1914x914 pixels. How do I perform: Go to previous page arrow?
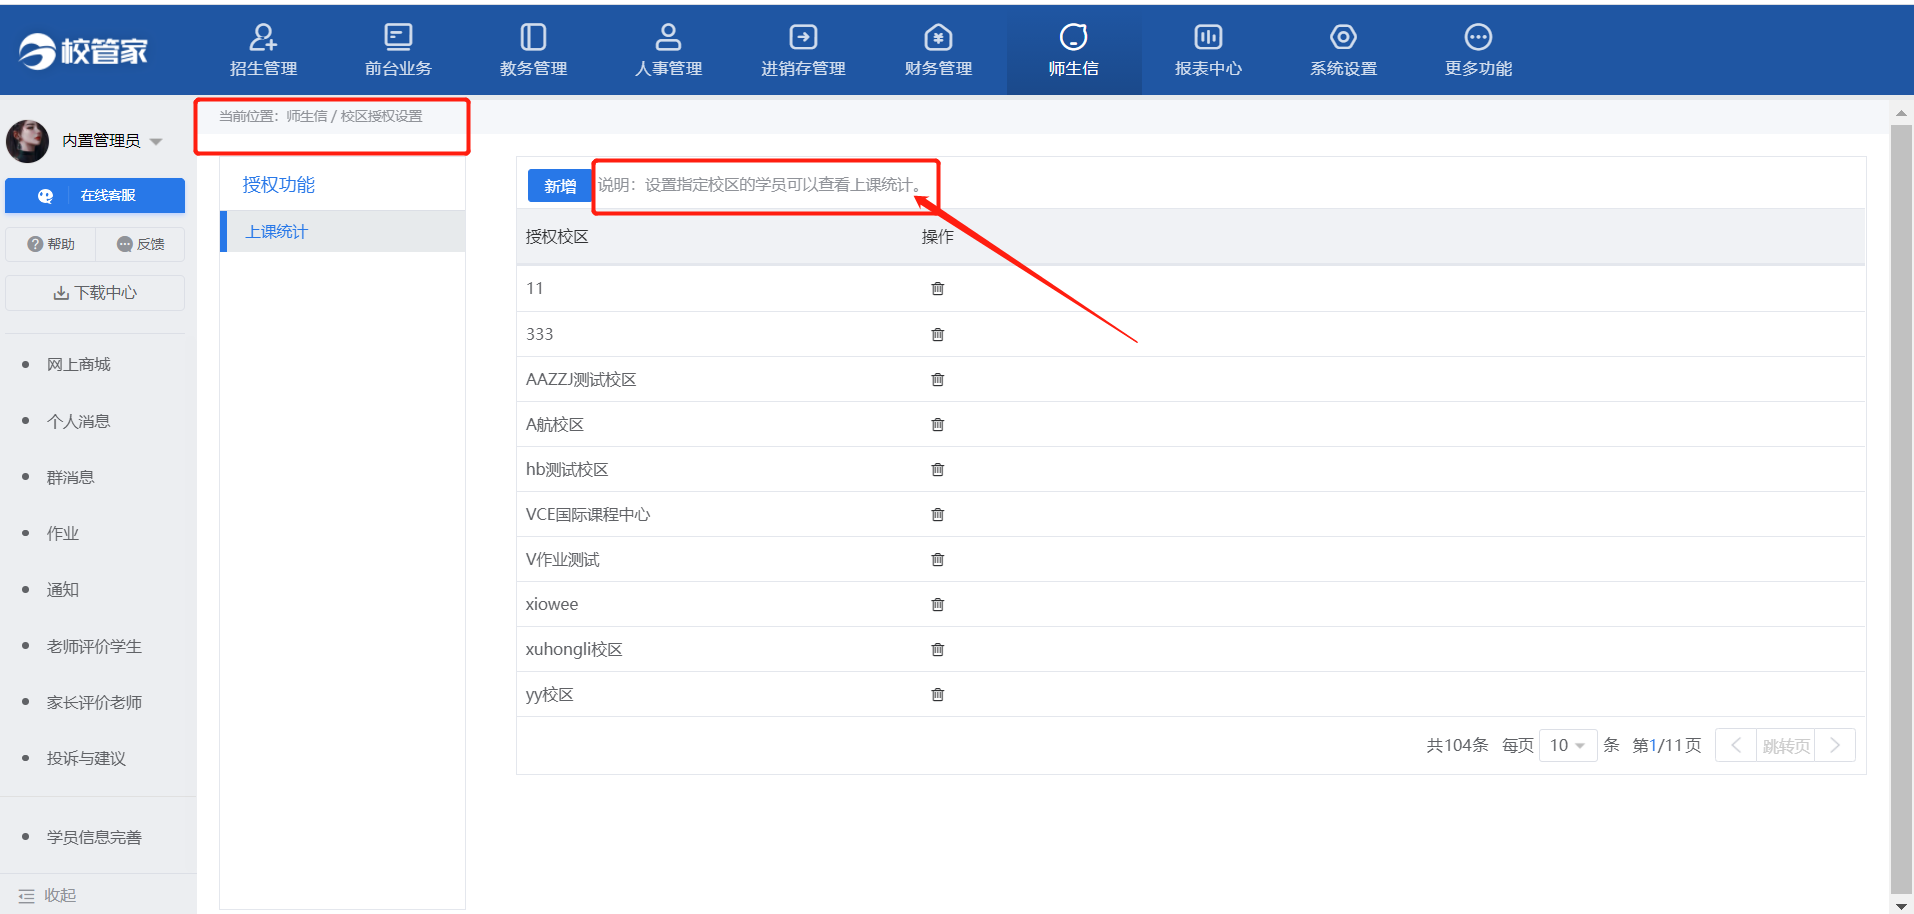click(1736, 745)
